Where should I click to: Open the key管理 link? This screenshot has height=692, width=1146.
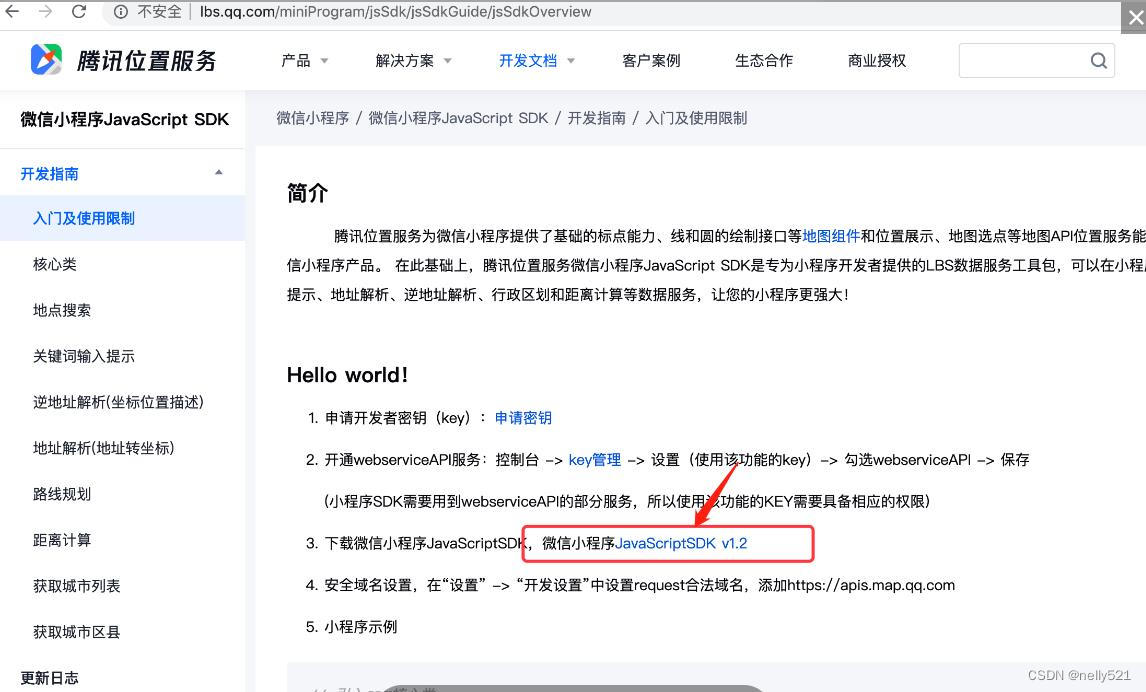595,460
